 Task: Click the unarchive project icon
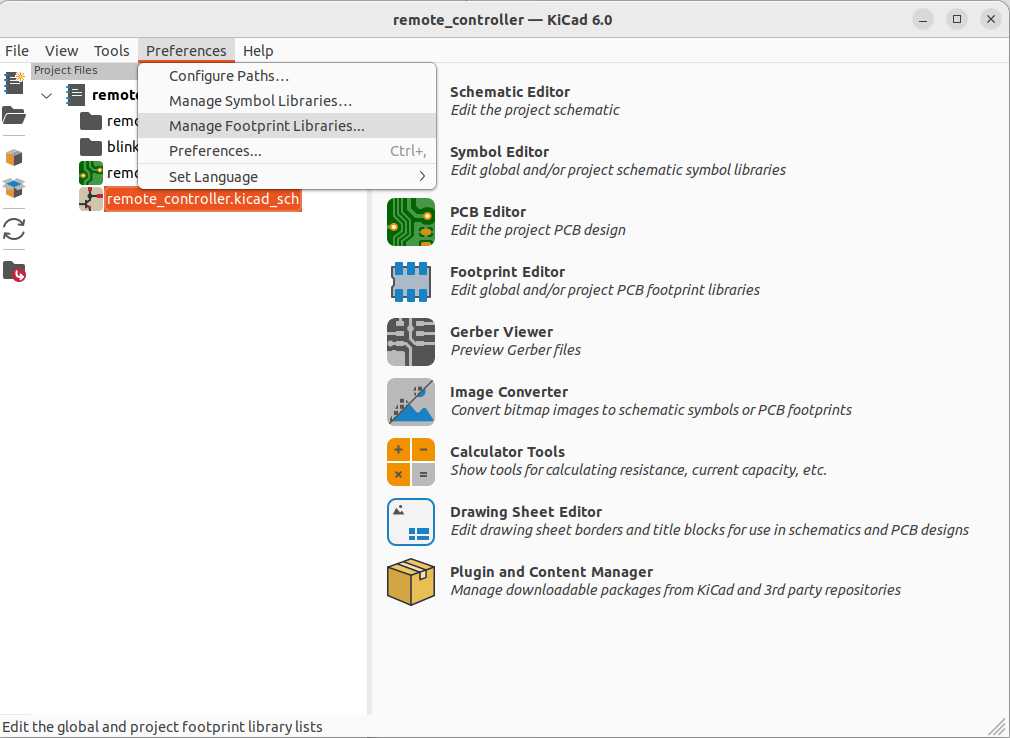(14, 187)
